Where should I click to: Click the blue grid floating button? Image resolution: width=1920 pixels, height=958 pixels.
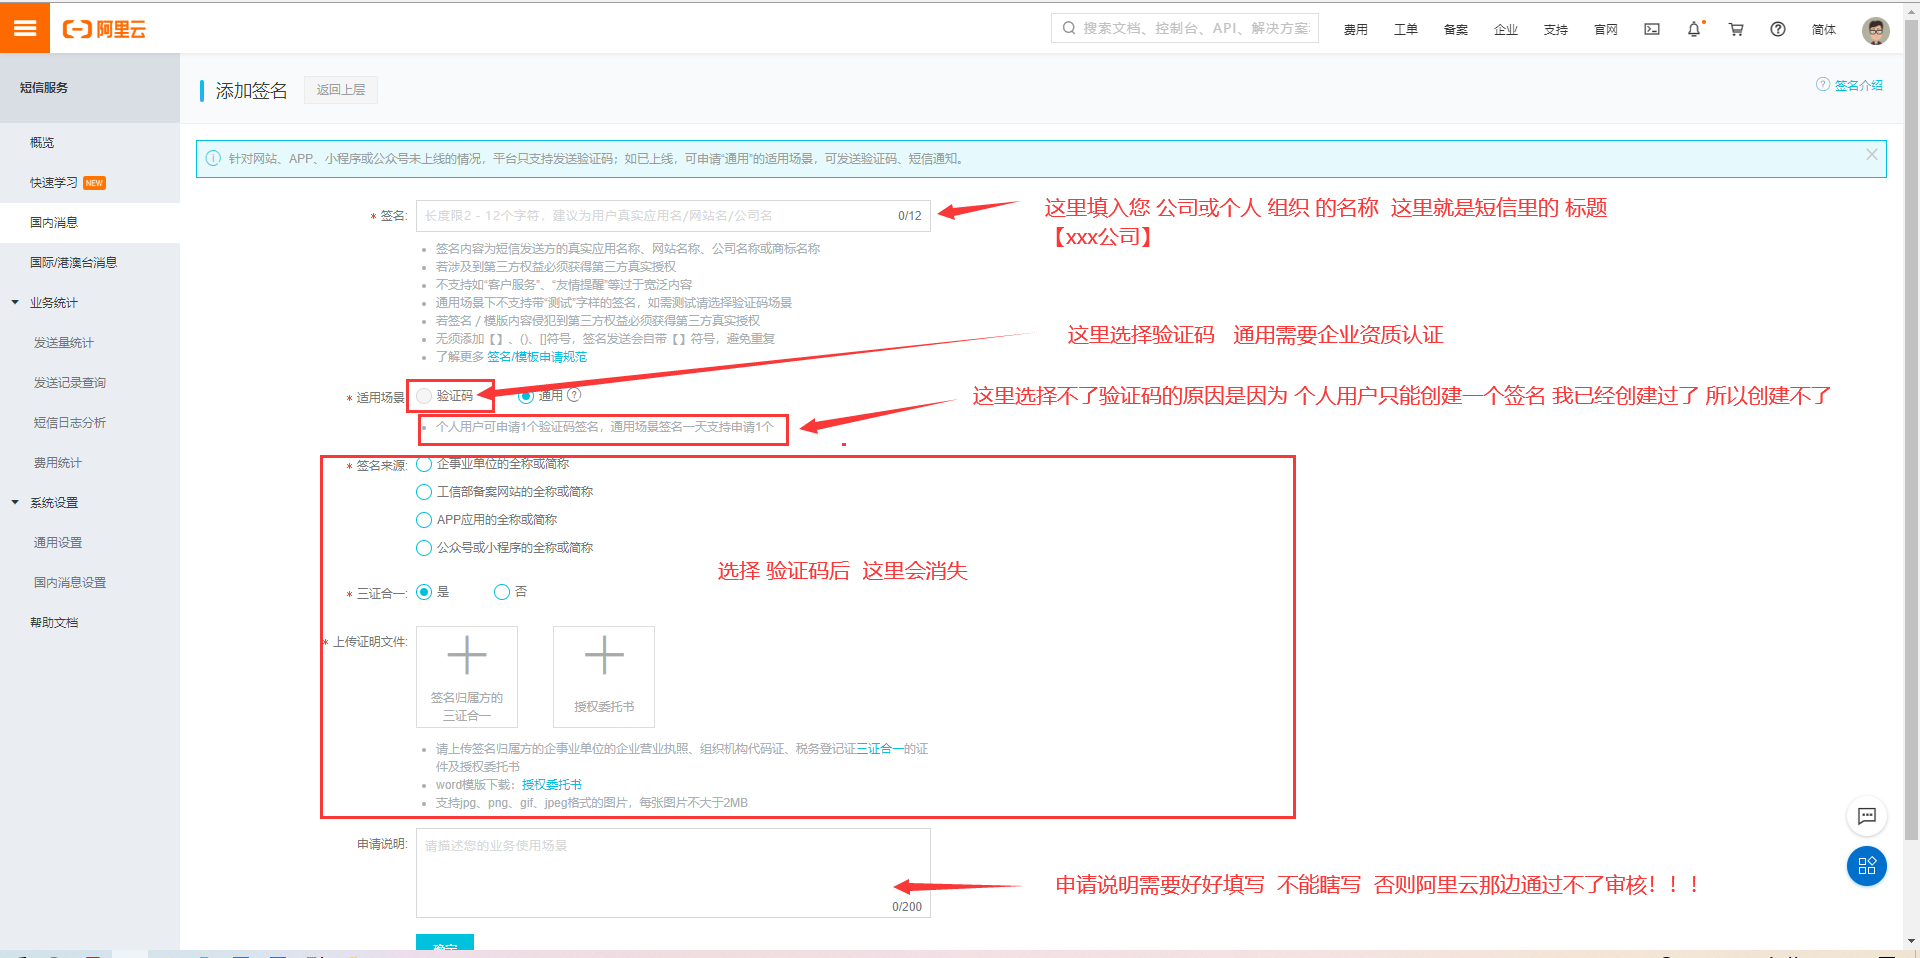(x=1866, y=866)
